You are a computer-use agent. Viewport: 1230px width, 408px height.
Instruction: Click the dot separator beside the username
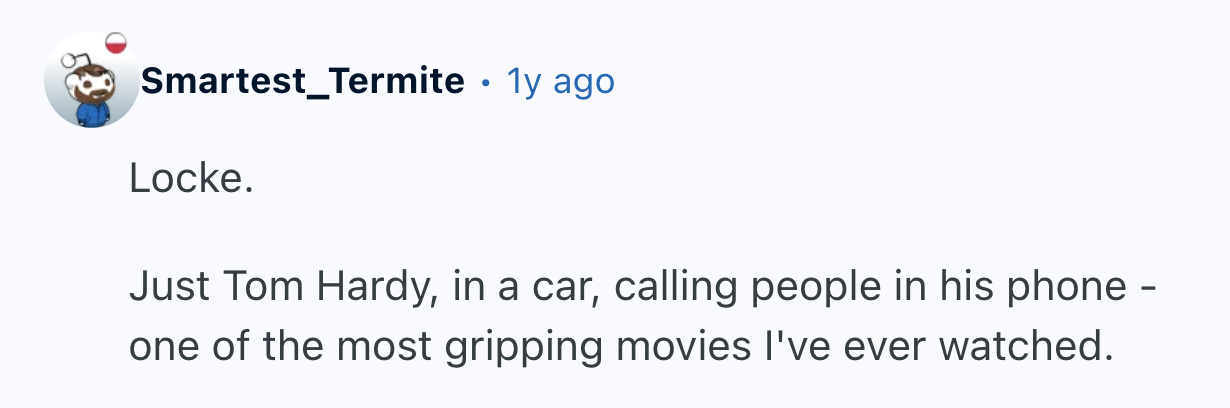tap(485, 81)
